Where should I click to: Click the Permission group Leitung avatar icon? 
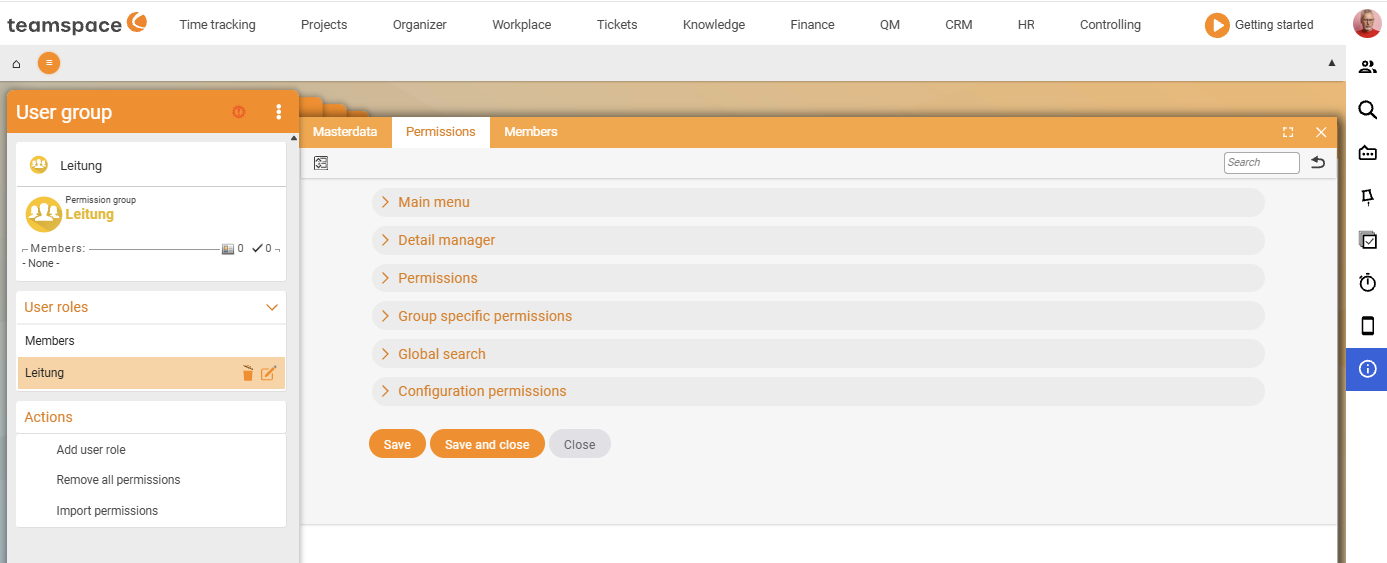[43, 214]
